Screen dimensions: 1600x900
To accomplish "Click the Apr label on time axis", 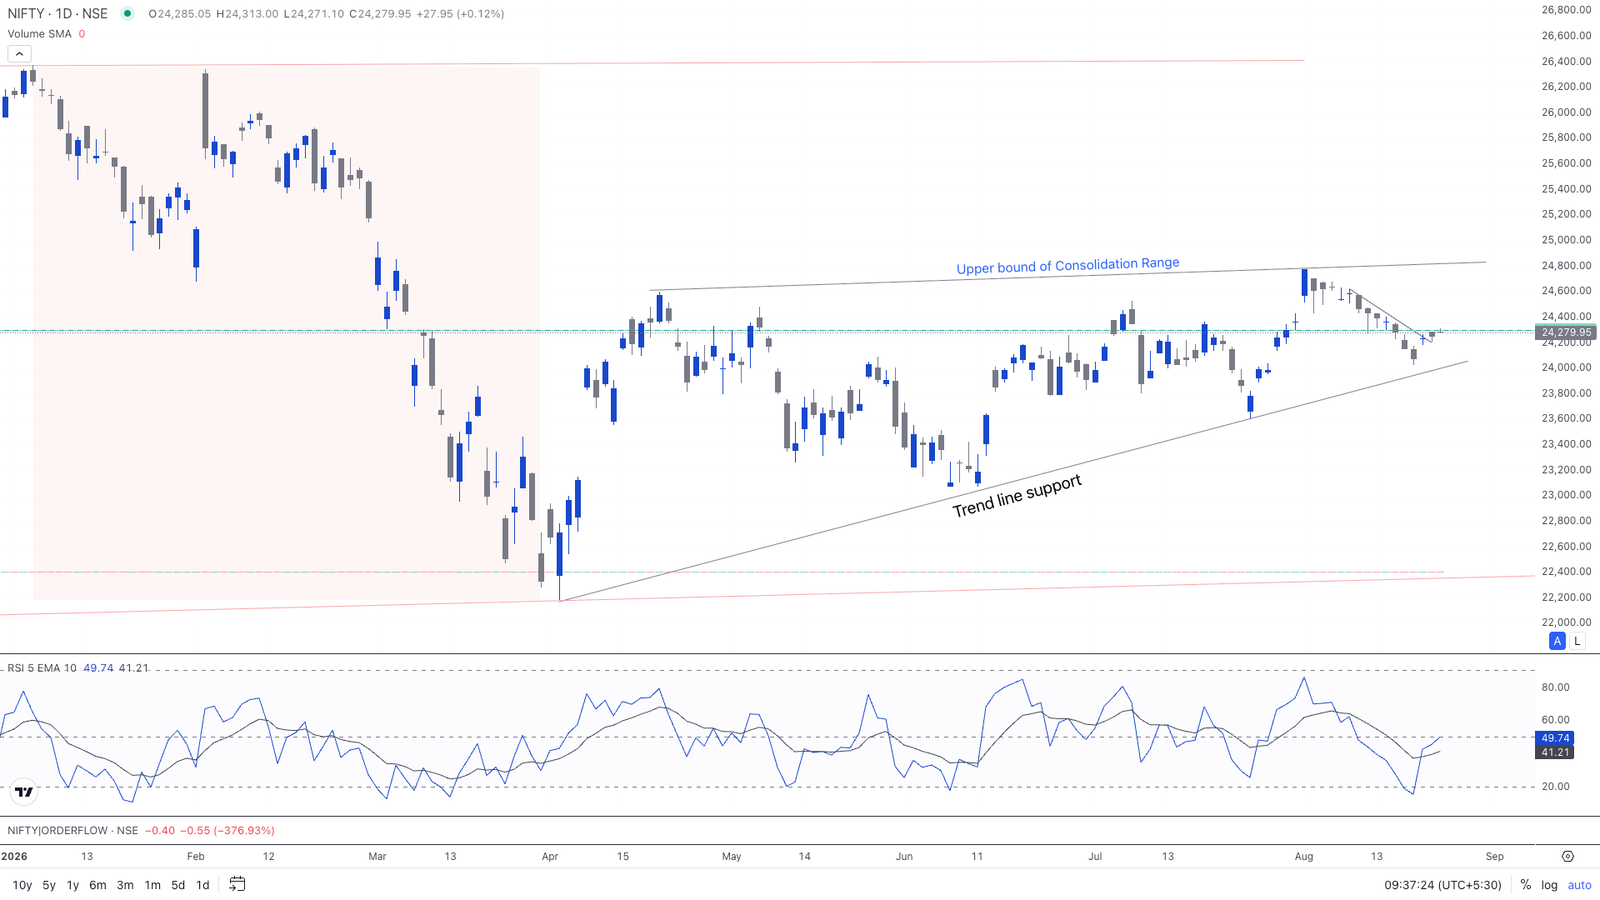I will coord(550,856).
